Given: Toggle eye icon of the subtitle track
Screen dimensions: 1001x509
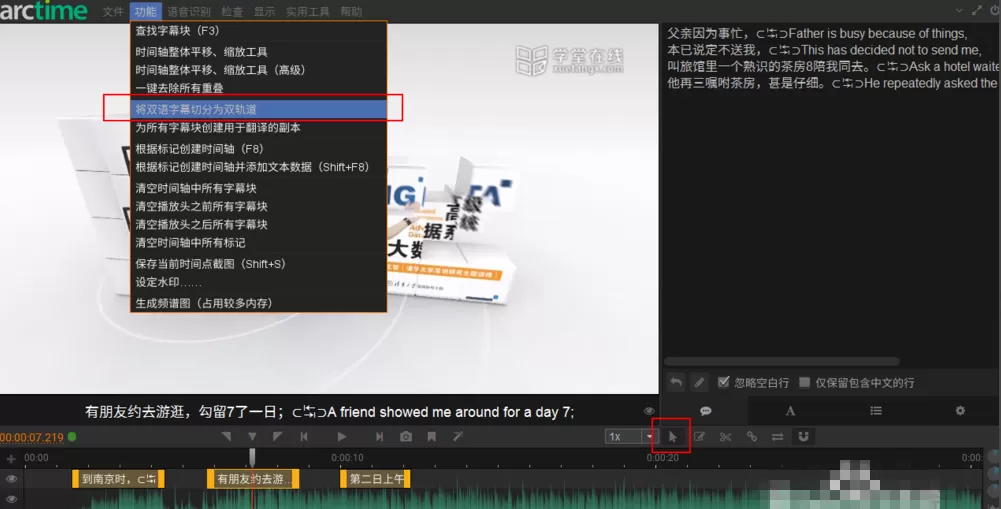Looking at the screenshot, I should [11, 478].
